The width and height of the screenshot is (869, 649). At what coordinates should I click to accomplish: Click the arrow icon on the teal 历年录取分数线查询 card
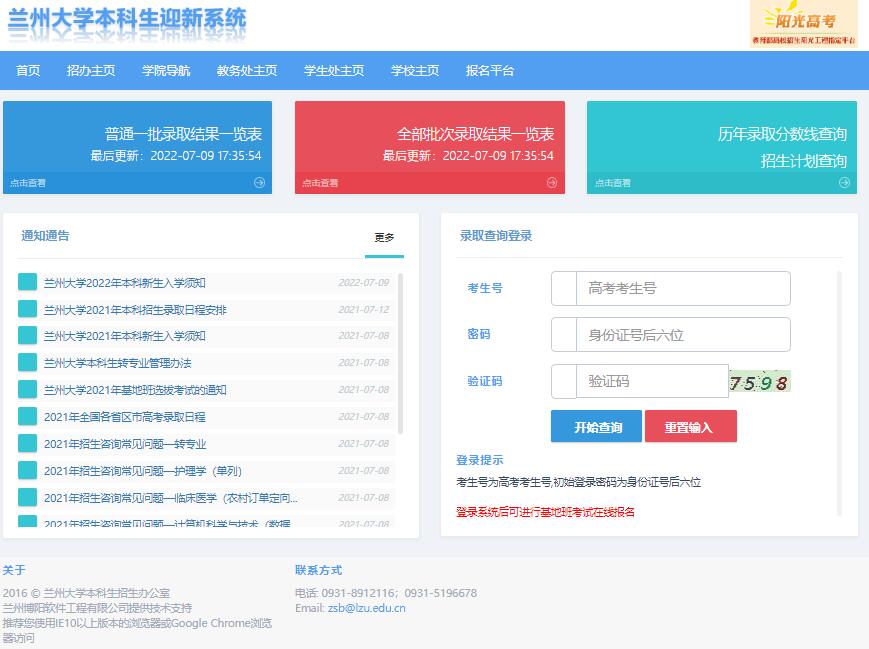844,182
